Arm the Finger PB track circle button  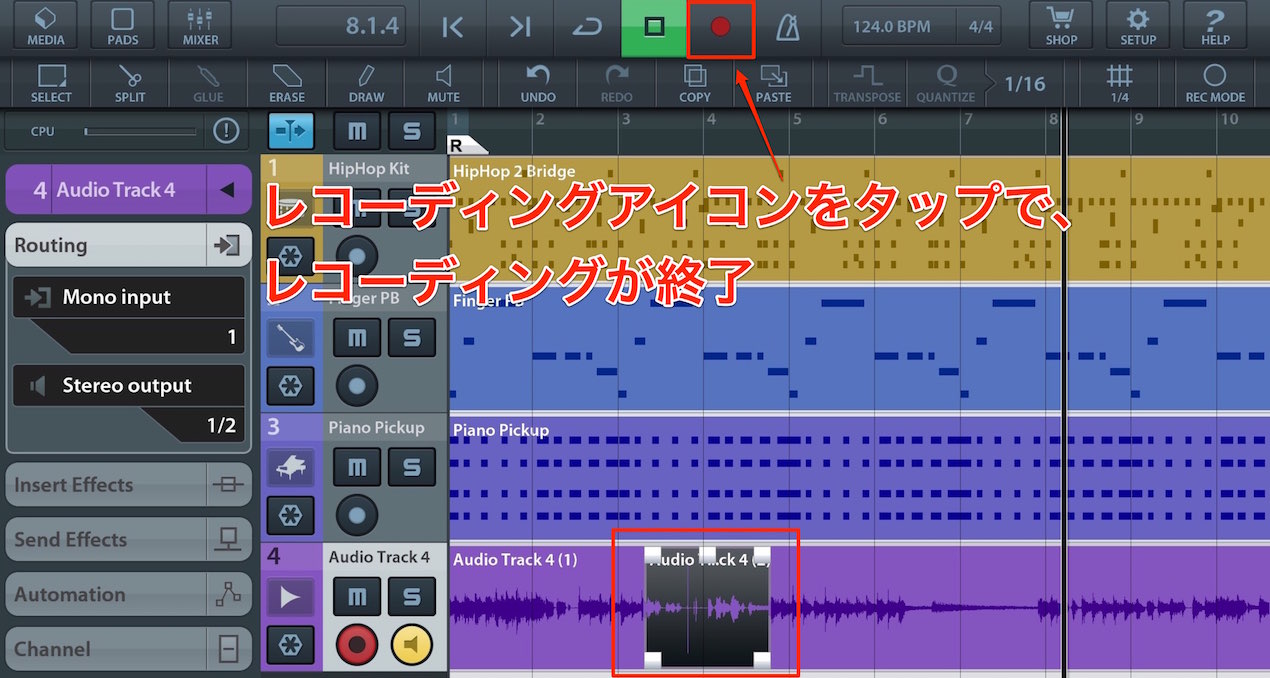pyautogui.click(x=357, y=385)
